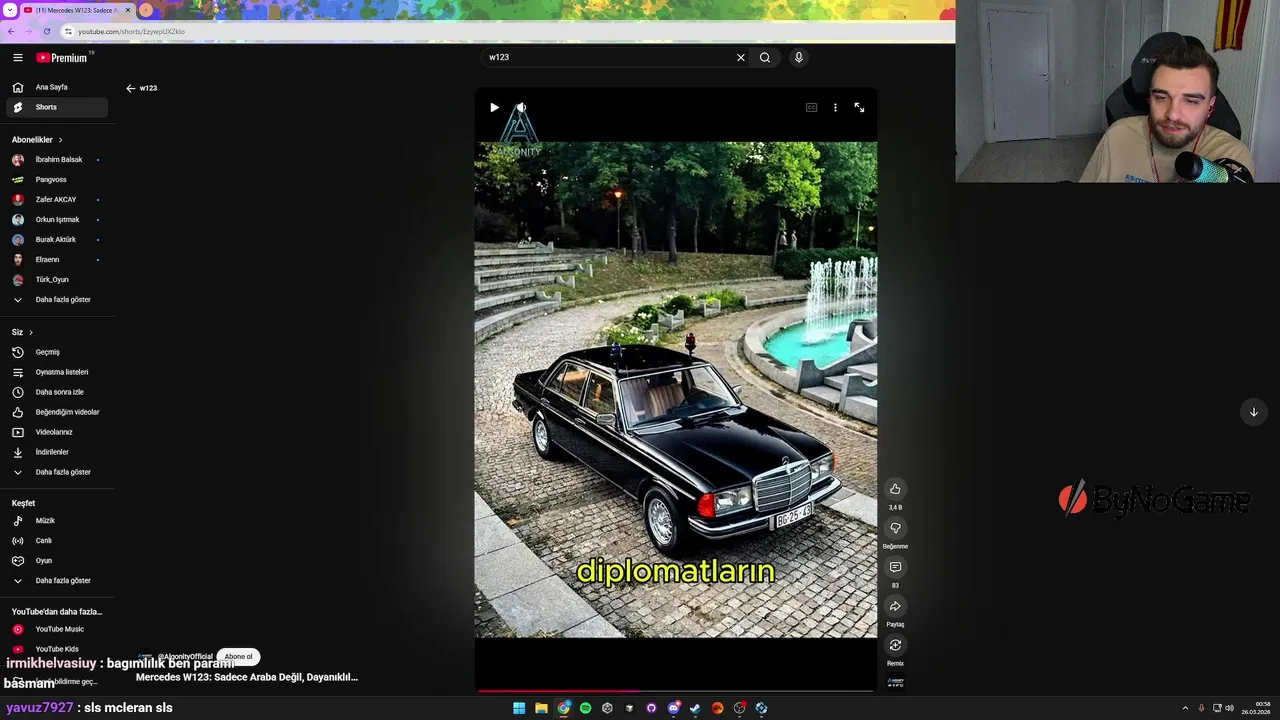Start voice search with microphone
Screen dimensions: 1280x720
[798, 58]
